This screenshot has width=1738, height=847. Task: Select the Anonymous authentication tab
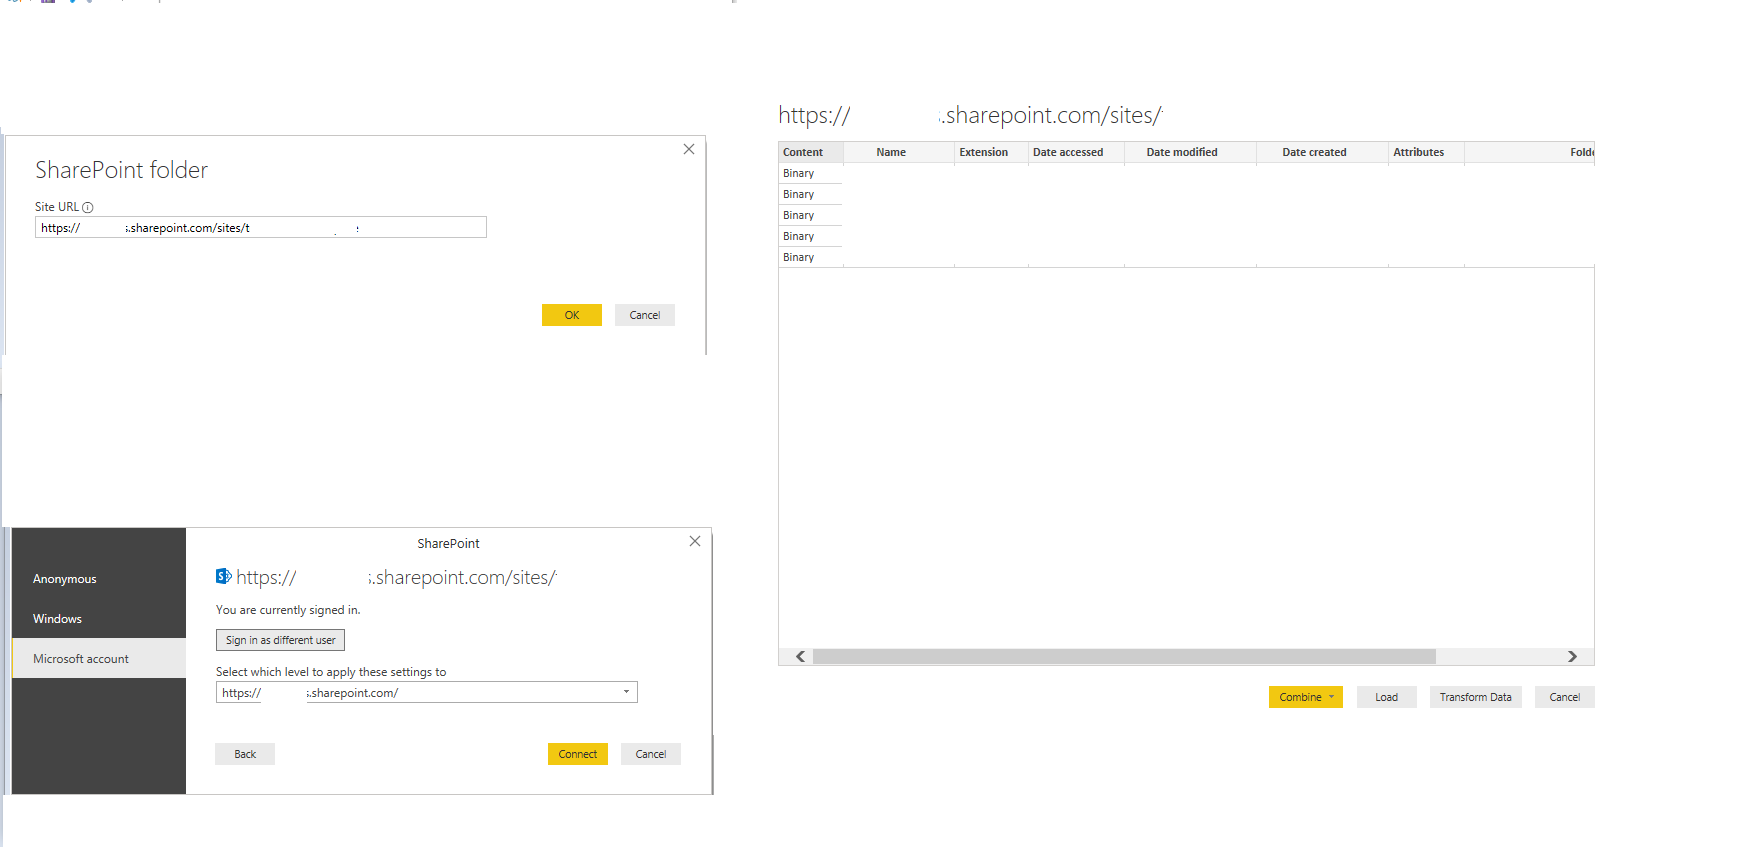click(x=99, y=579)
